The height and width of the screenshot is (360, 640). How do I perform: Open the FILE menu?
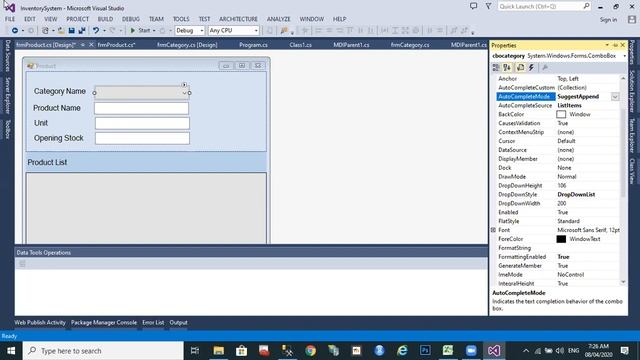click(x=10, y=19)
